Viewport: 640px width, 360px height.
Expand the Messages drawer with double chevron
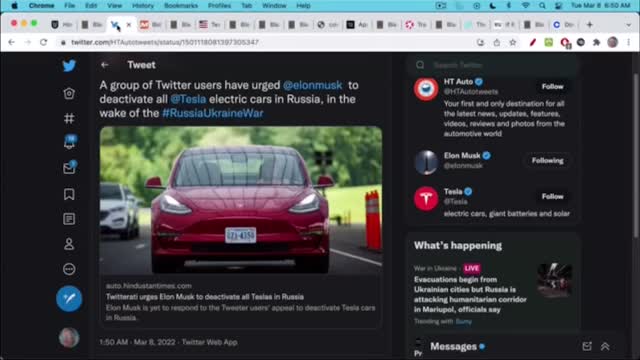coord(605,347)
